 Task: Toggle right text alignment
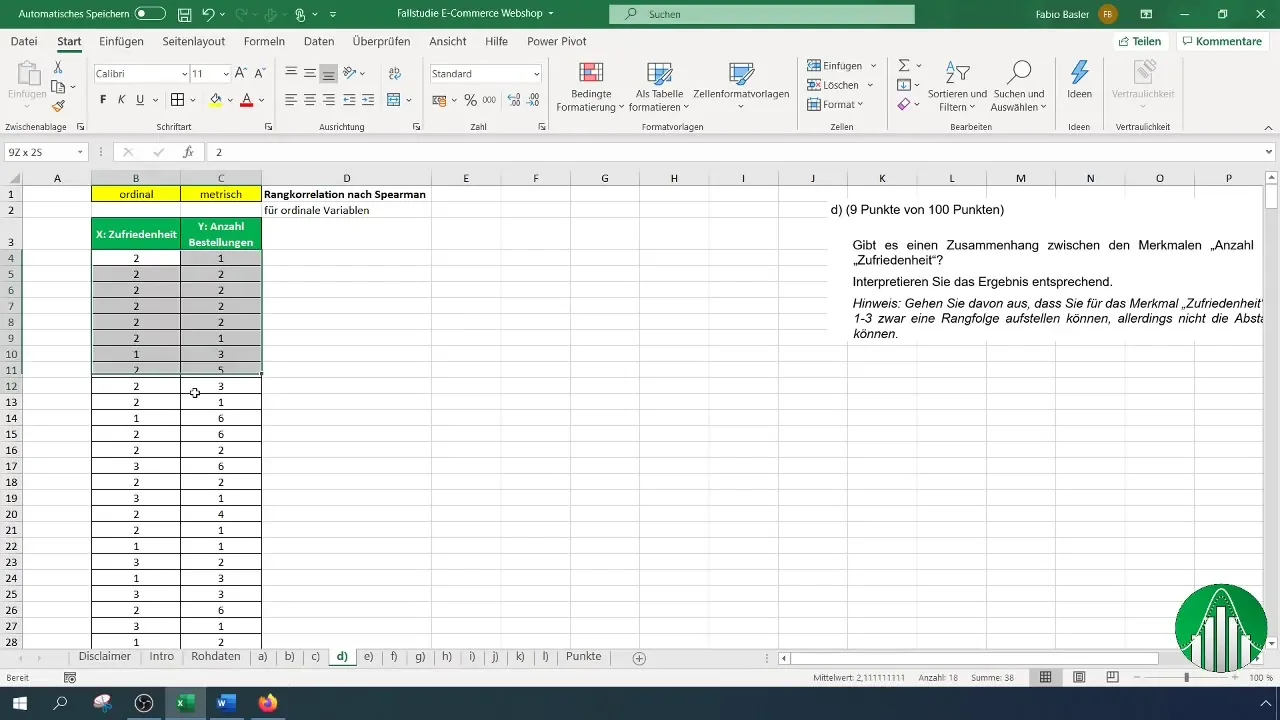click(x=329, y=100)
